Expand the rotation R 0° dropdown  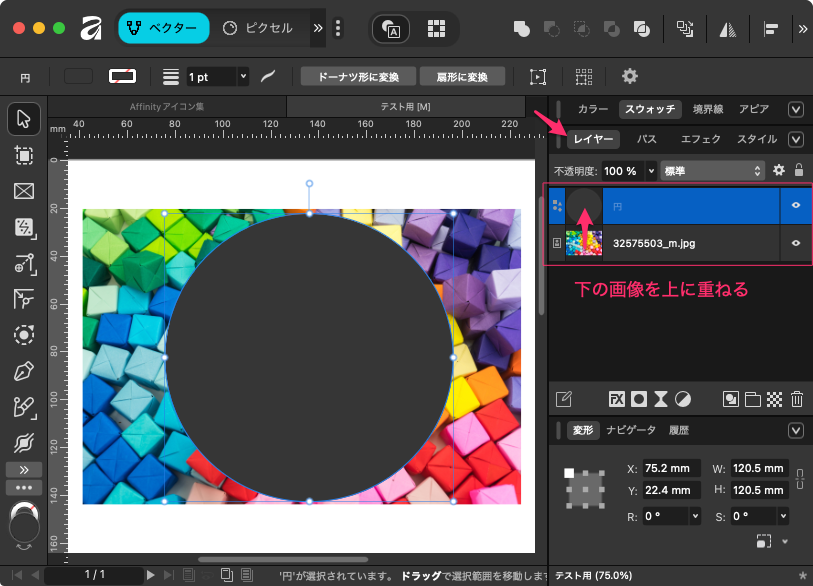click(x=694, y=517)
